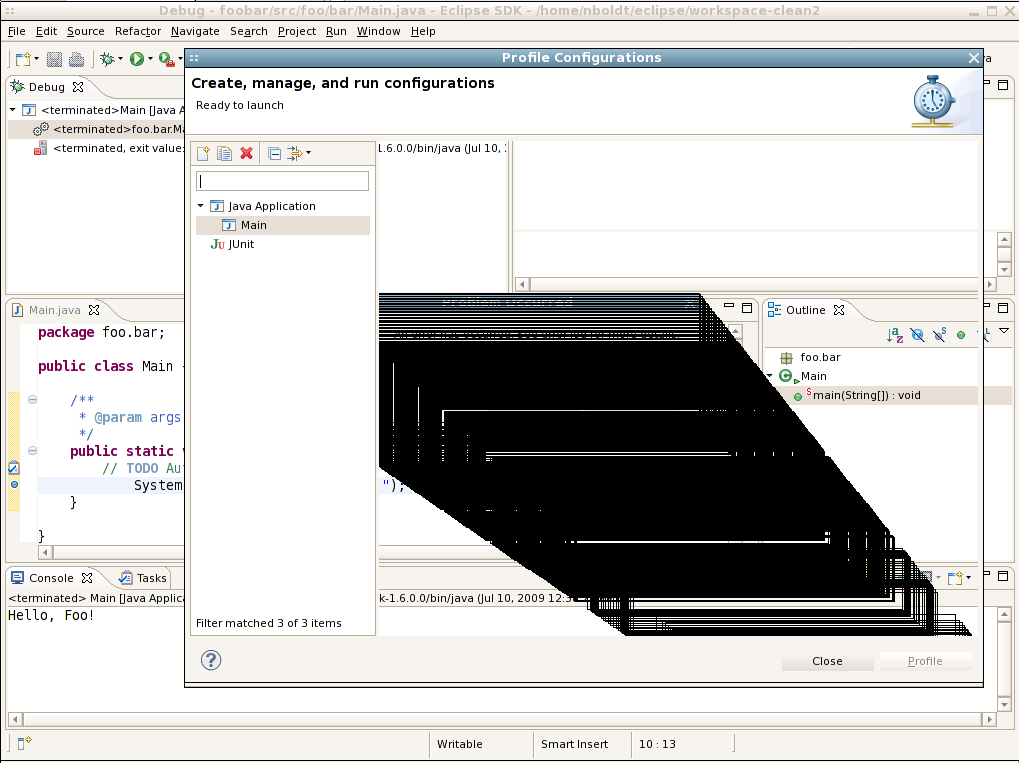Open the help icon in dialog

point(211,660)
